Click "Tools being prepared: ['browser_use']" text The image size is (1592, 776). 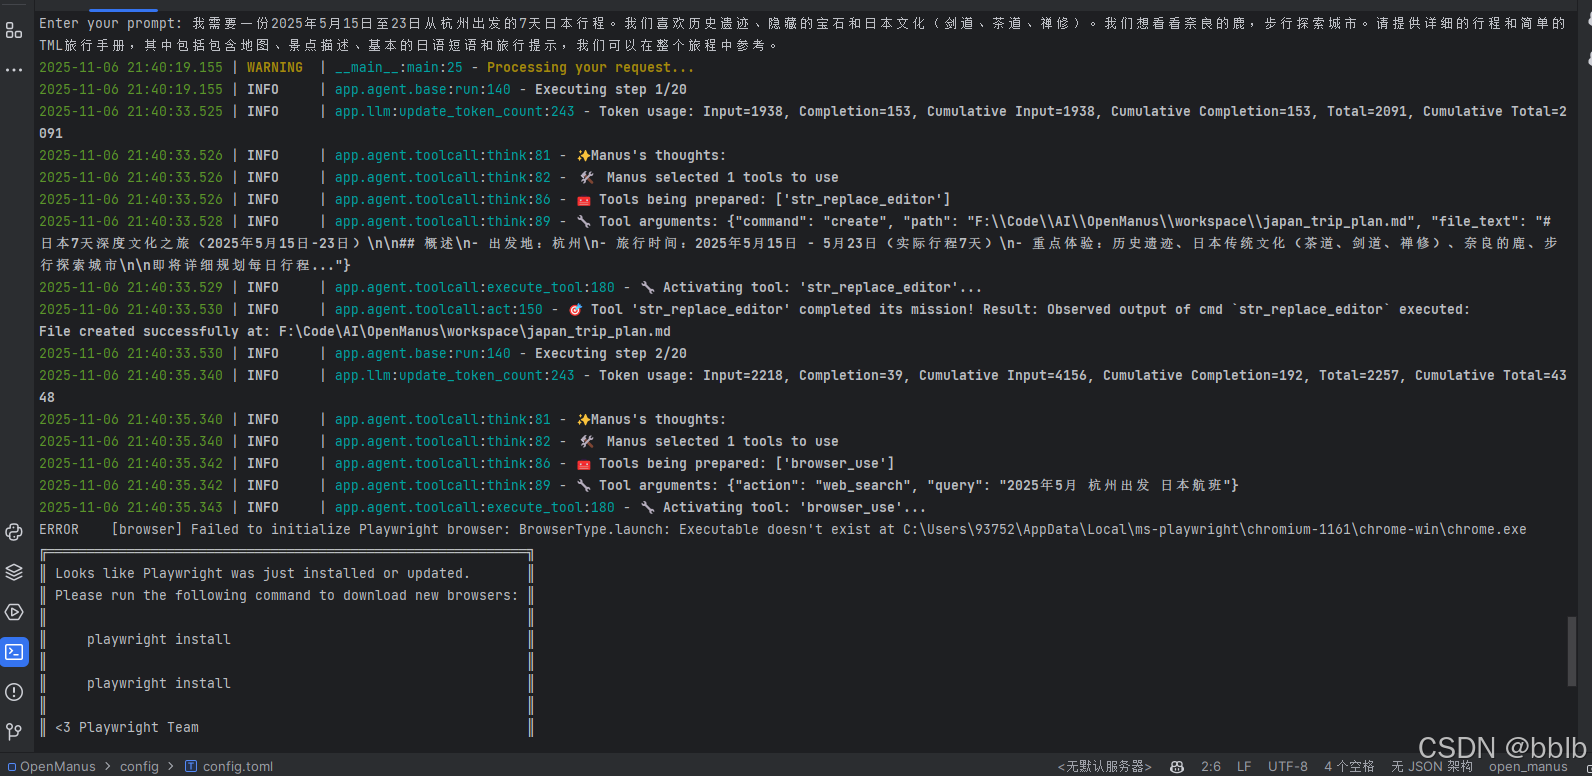(x=747, y=463)
